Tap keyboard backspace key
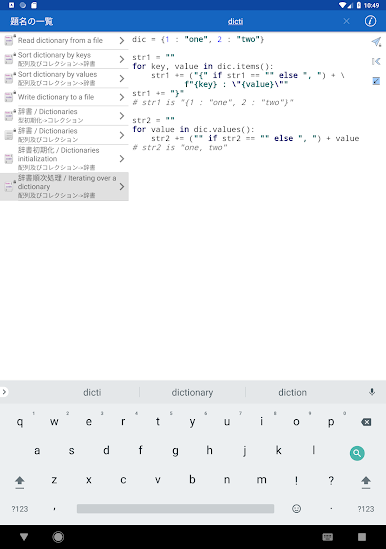 point(366,422)
